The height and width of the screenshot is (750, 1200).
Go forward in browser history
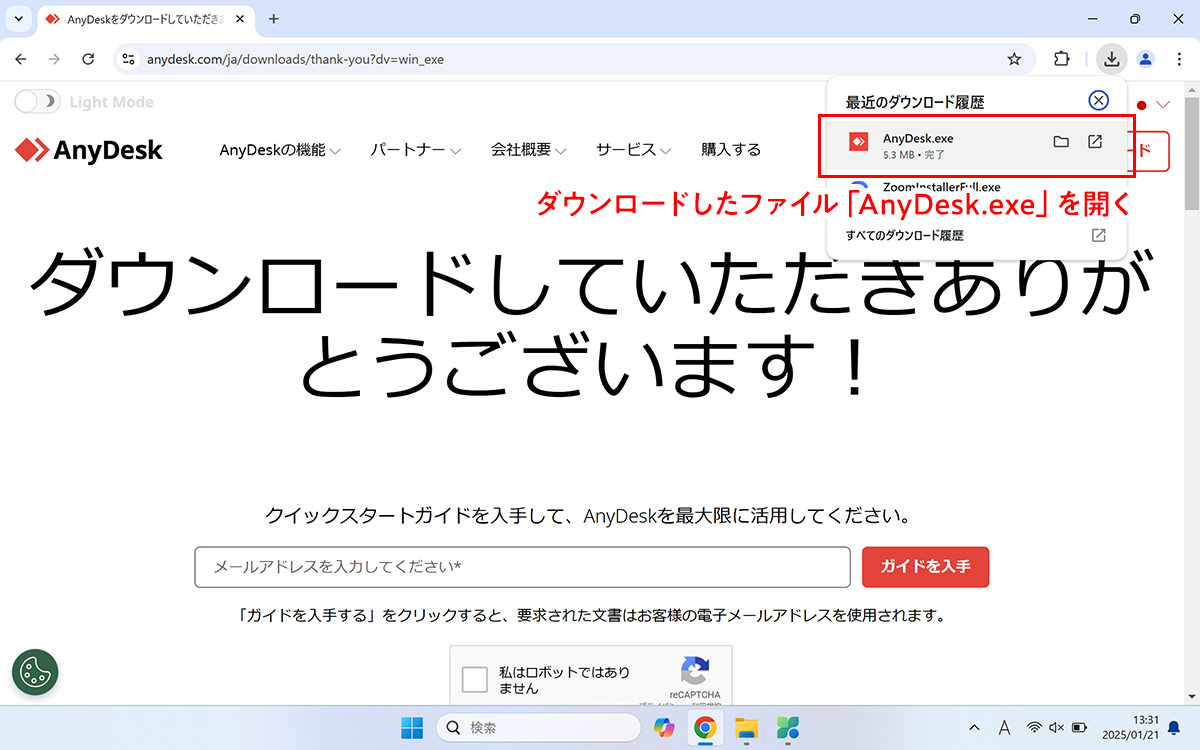(x=54, y=59)
